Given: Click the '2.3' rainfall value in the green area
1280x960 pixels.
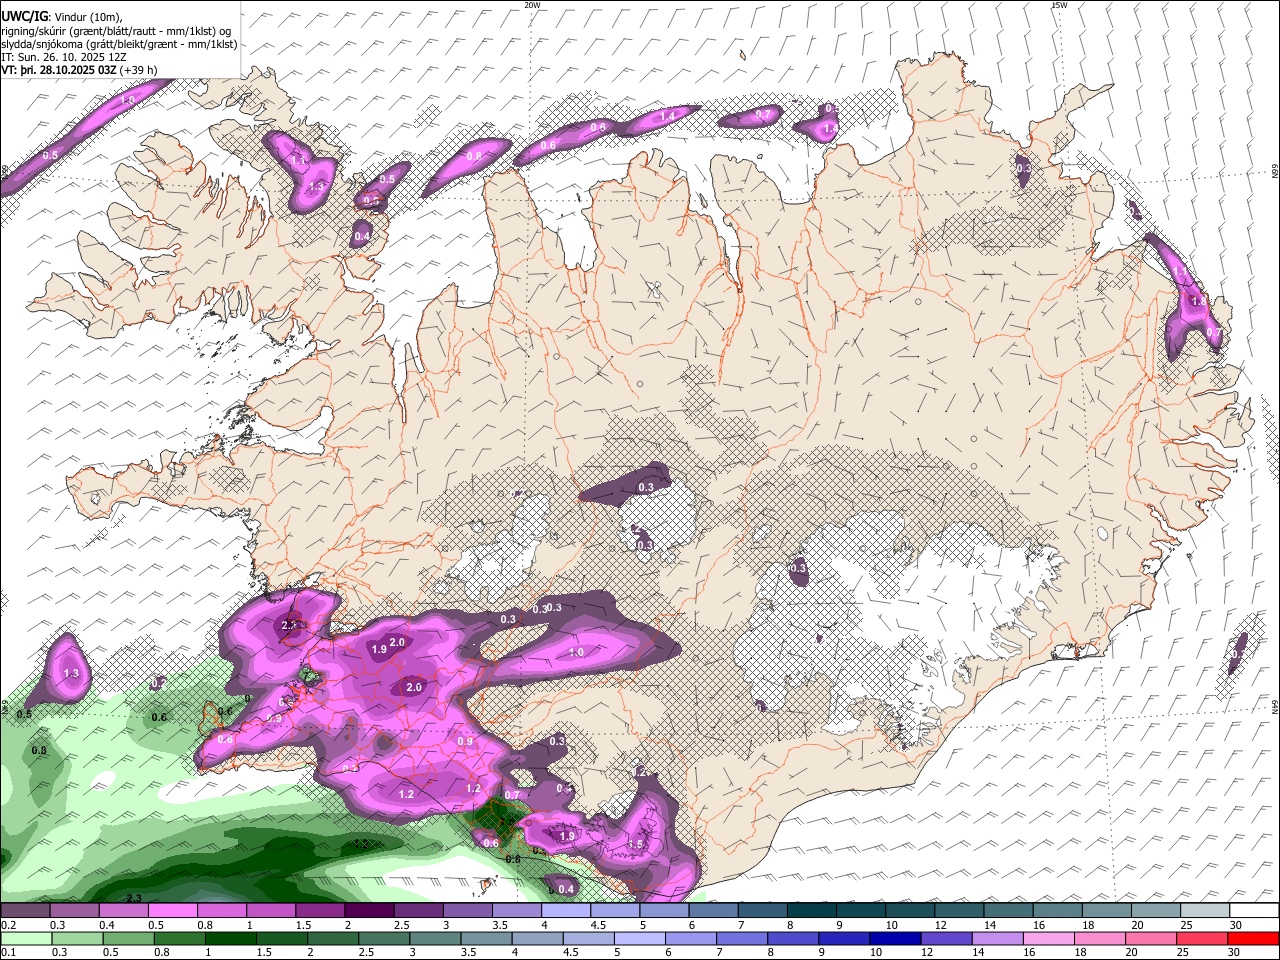Looking at the screenshot, I should [x=134, y=898].
